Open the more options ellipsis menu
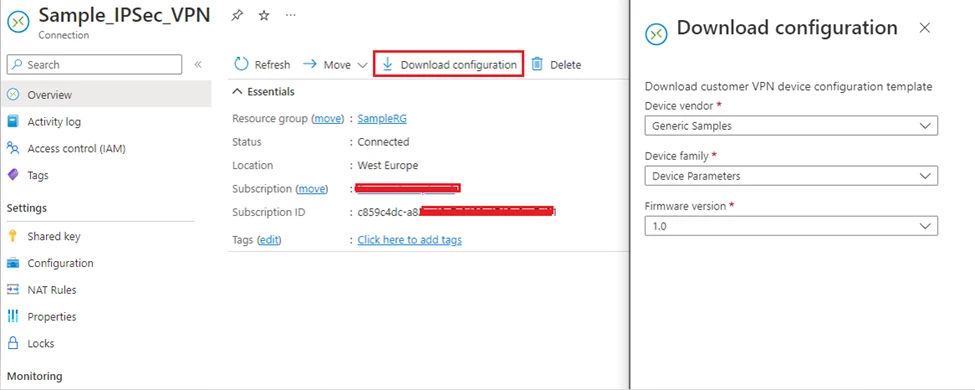Image resolution: width=975 pixels, height=390 pixels. [x=290, y=15]
